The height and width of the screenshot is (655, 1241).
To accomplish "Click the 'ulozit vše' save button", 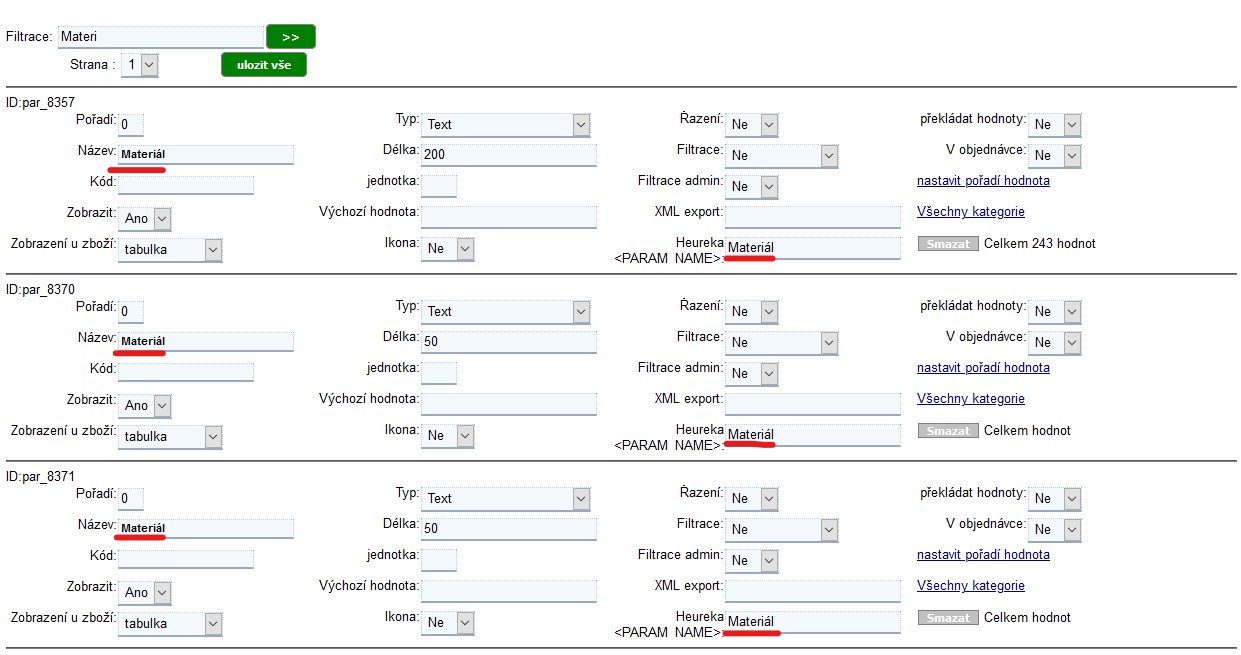I will click(264, 65).
